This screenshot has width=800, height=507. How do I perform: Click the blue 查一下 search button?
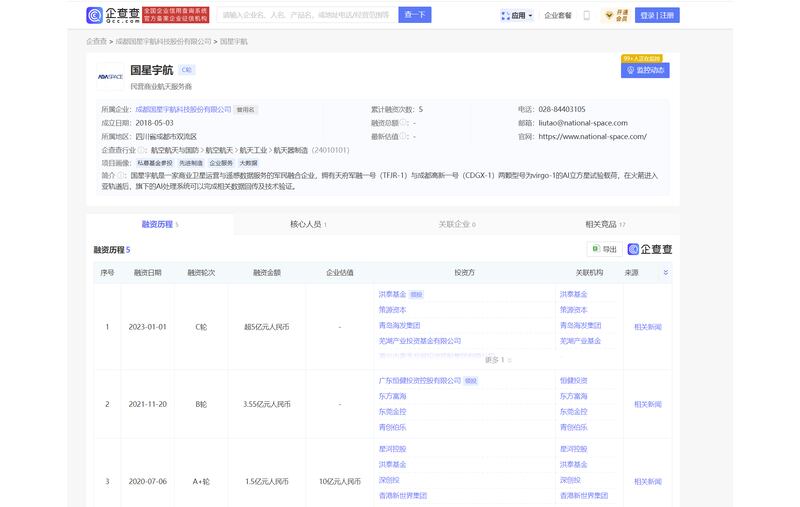pos(416,15)
